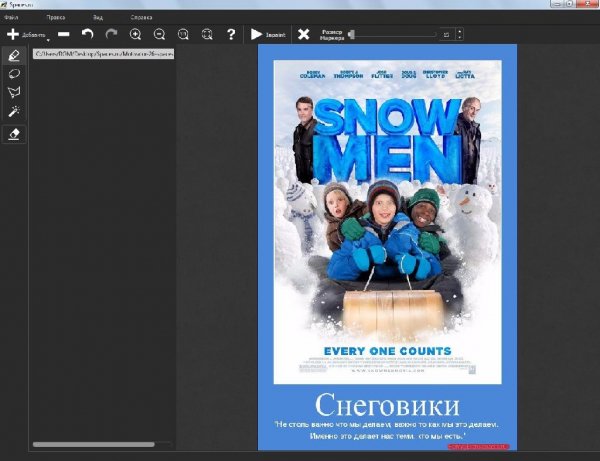Image resolution: width=600 pixels, height=461 pixels.
Task: Click the marker size value field
Action: (x=447, y=34)
